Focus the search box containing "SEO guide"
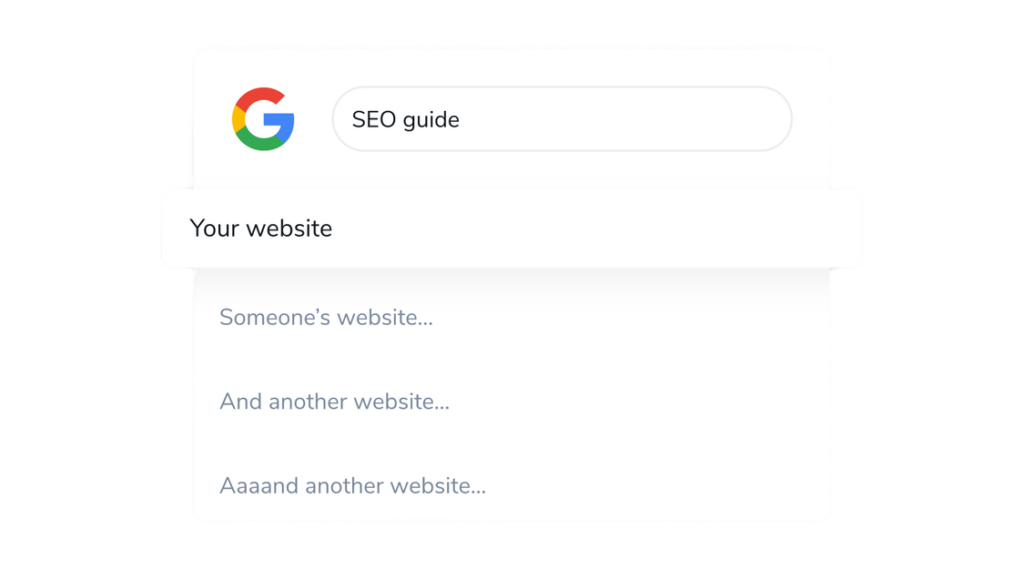The width and height of the screenshot is (1024, 570). point(561,119)
